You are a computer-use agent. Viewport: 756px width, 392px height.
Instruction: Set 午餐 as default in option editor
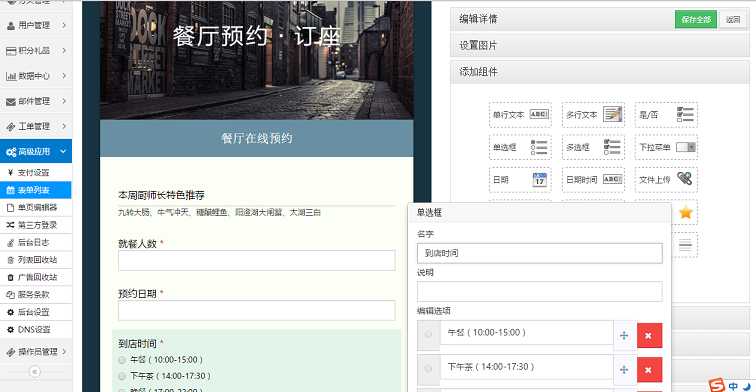[428, 335]
